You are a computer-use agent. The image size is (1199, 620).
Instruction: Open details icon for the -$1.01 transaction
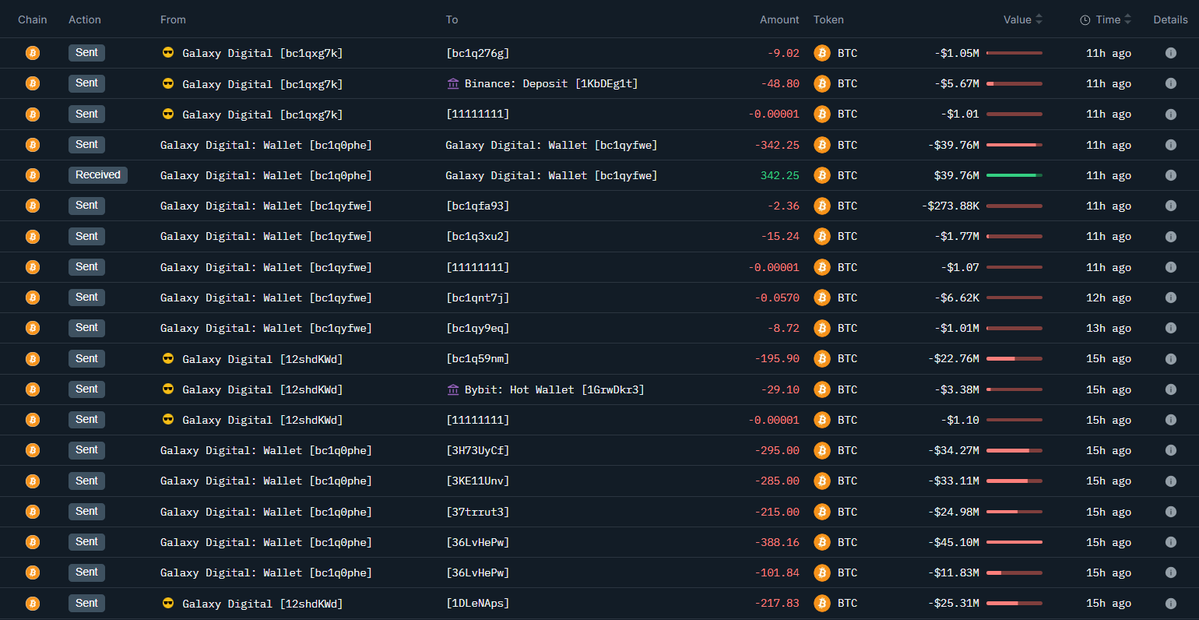click(x=1170, y=114)
